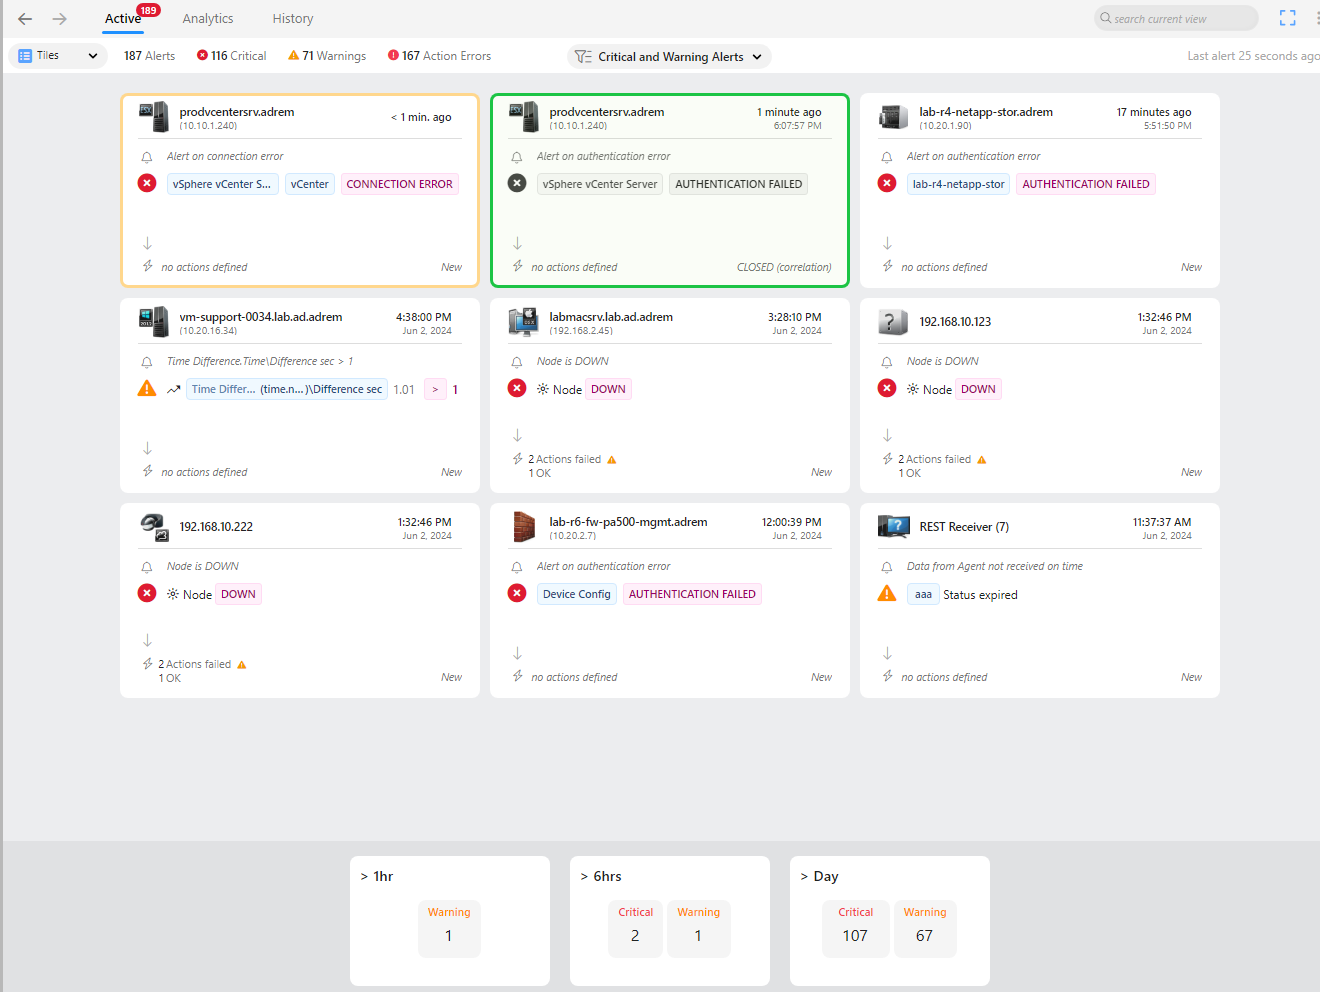Click the REST Receiver monitor icon

893,527
